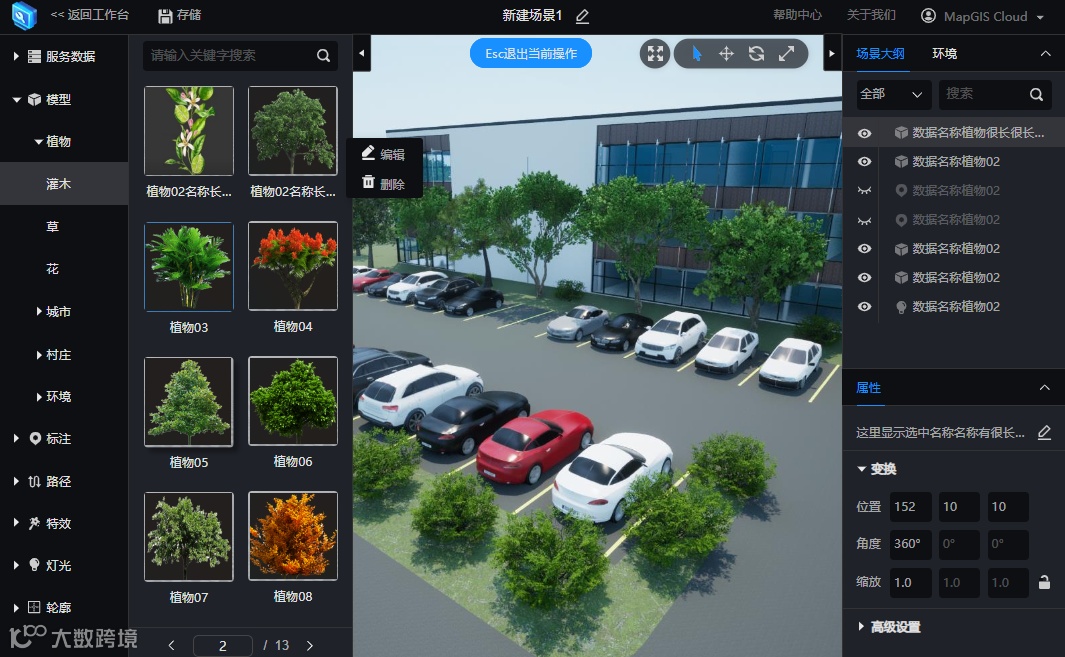Screen dimensions: 1065x657
Task: Collapse right panel with arrow handle
Action: 831,53
